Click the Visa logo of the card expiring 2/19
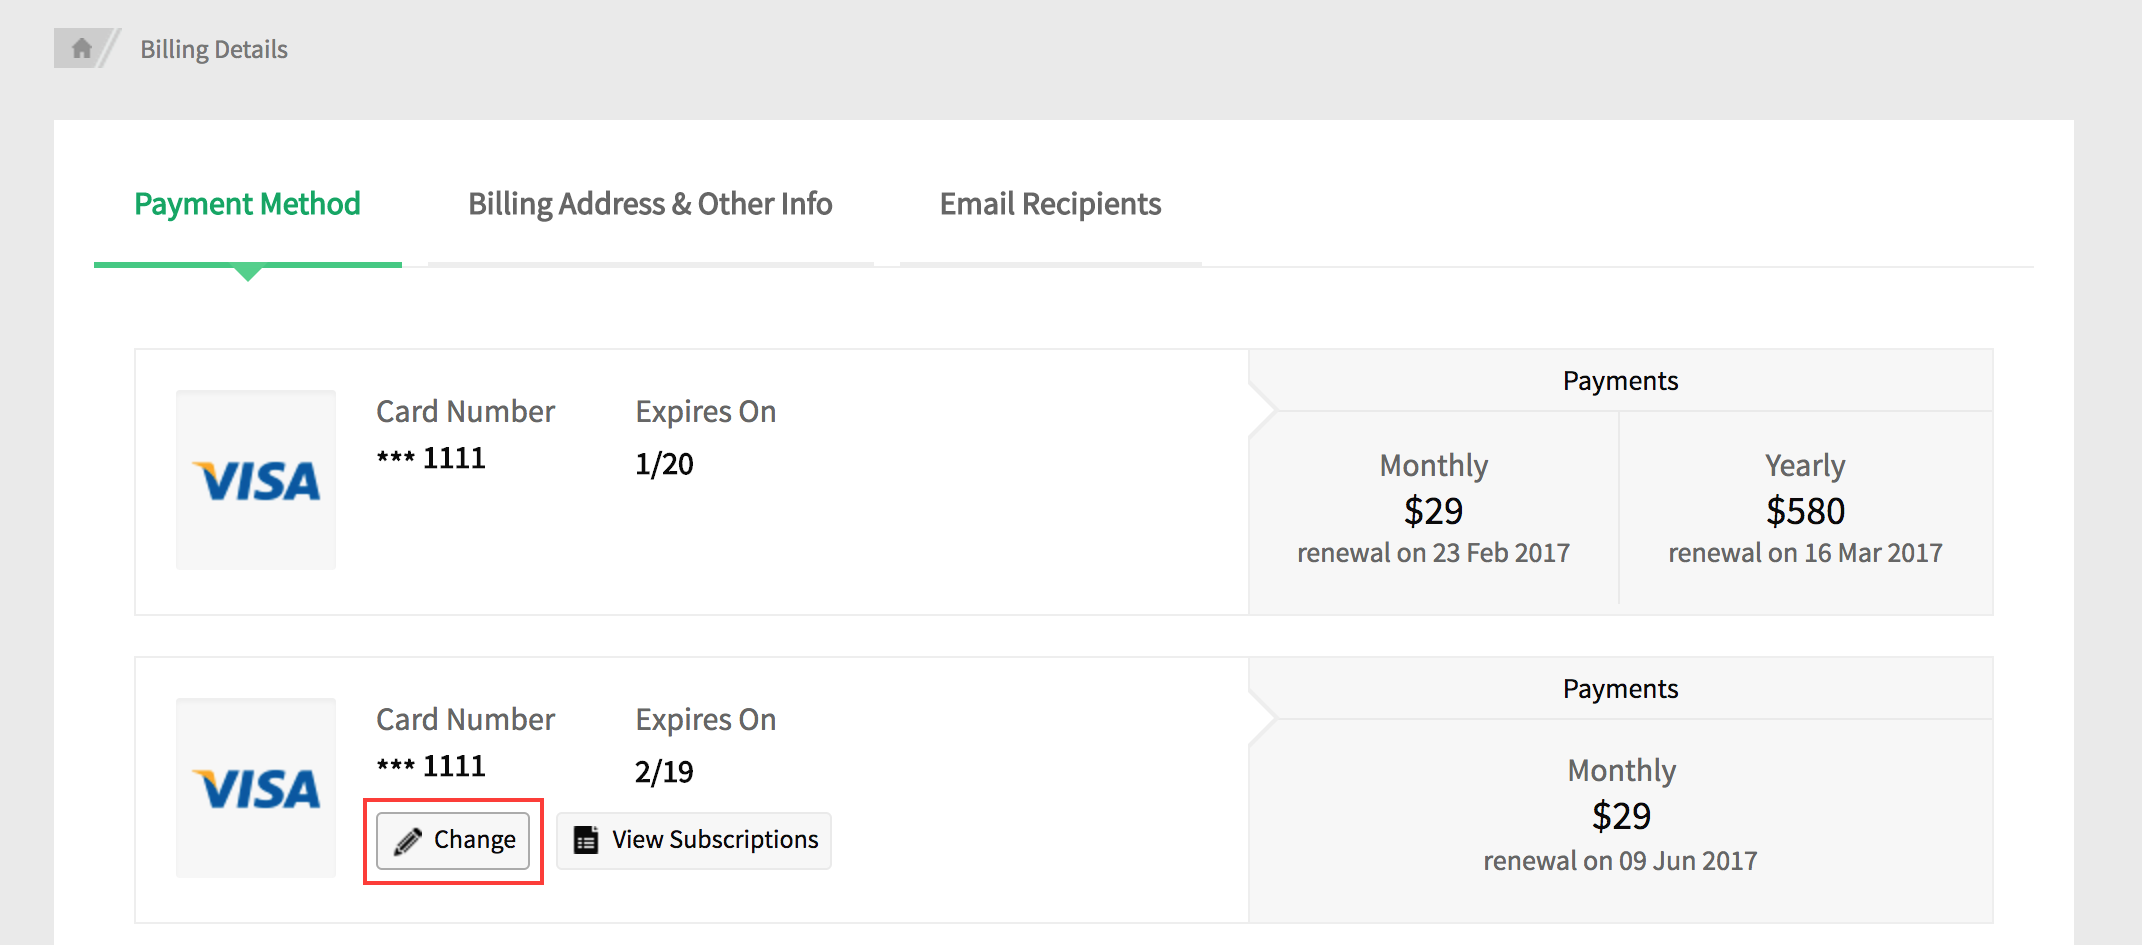The width and height of the screenshot is (2142, 945). [256, 789]
